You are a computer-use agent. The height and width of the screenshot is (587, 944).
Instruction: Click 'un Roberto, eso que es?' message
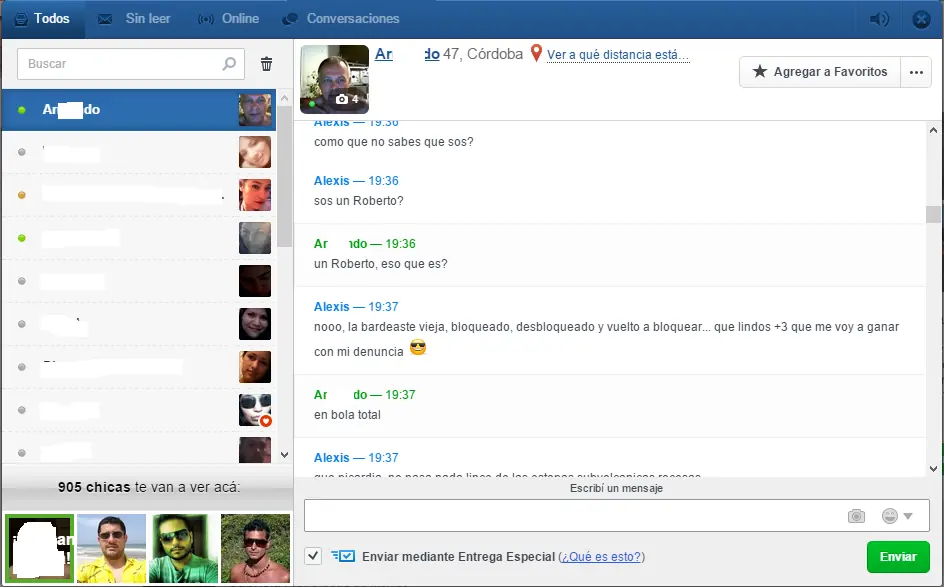point(380,264)
